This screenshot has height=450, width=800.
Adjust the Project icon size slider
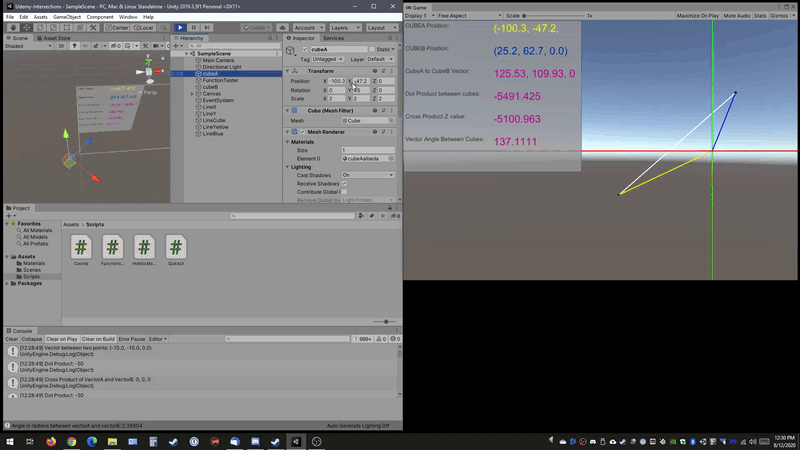(384, 322)
